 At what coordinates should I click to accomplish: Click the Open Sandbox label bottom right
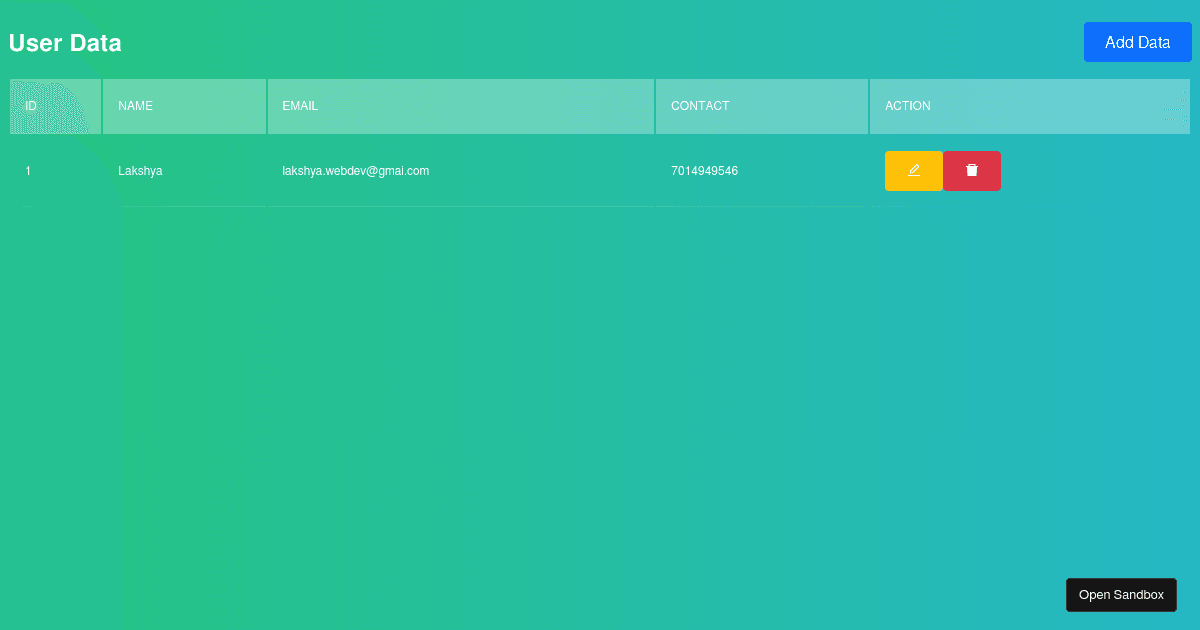tap(1121, 594)
